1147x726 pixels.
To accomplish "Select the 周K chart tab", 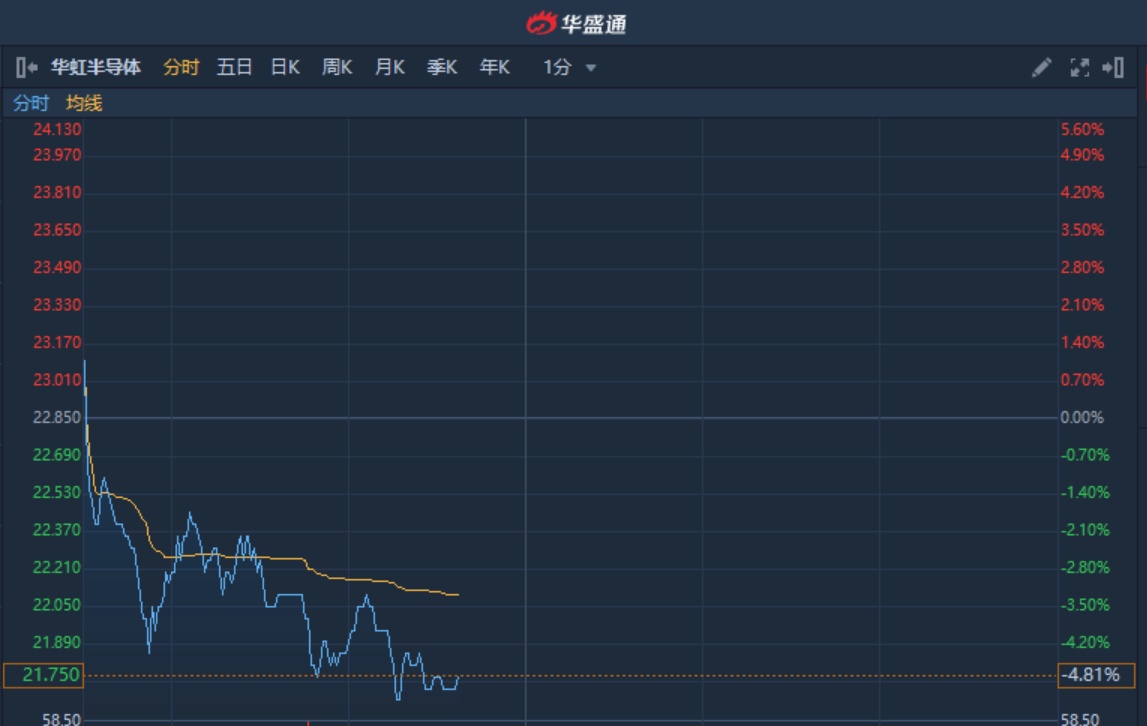I will click(x=337, y=68).
